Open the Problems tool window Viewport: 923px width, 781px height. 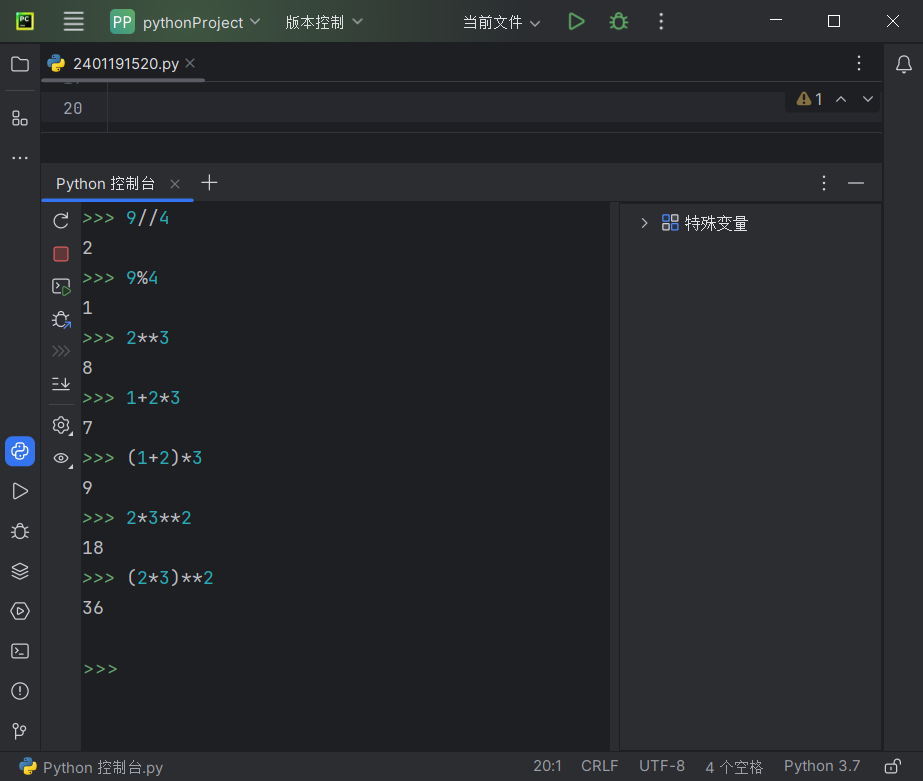pos(20,691)
